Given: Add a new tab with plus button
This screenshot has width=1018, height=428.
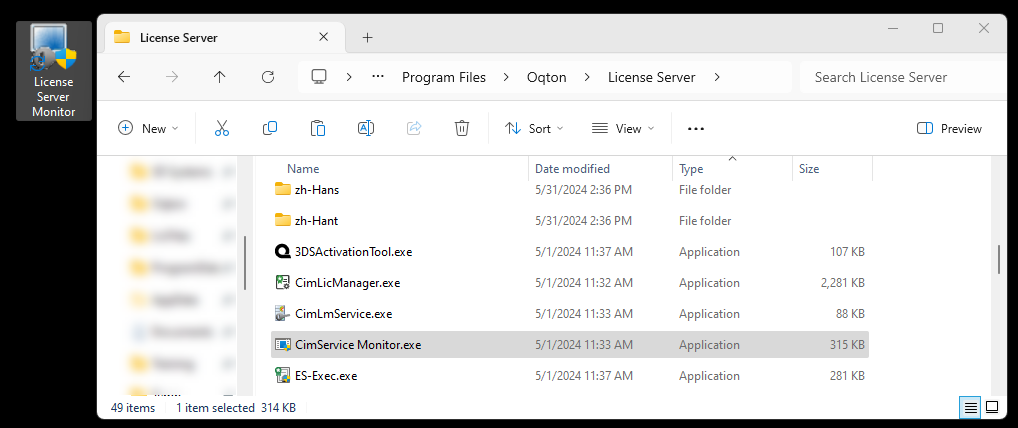Looking at the screenshot, I should (367, 38).
